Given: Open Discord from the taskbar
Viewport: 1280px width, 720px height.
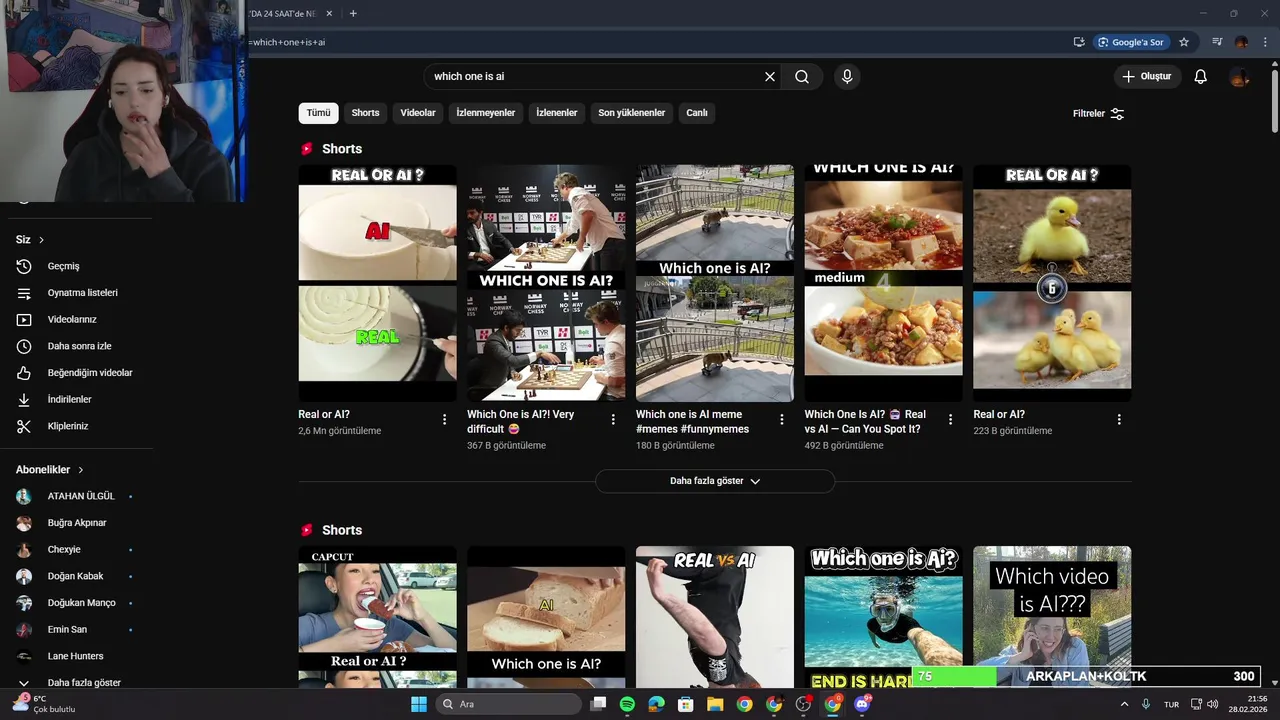Looking at the screenshot, I should 862,704.
